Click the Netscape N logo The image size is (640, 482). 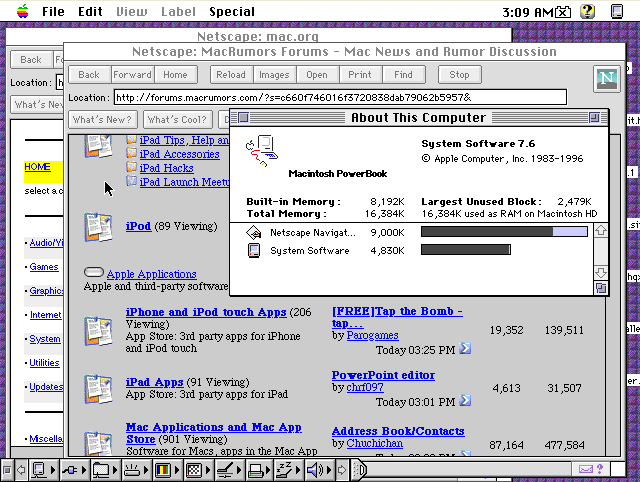point(607,79)
